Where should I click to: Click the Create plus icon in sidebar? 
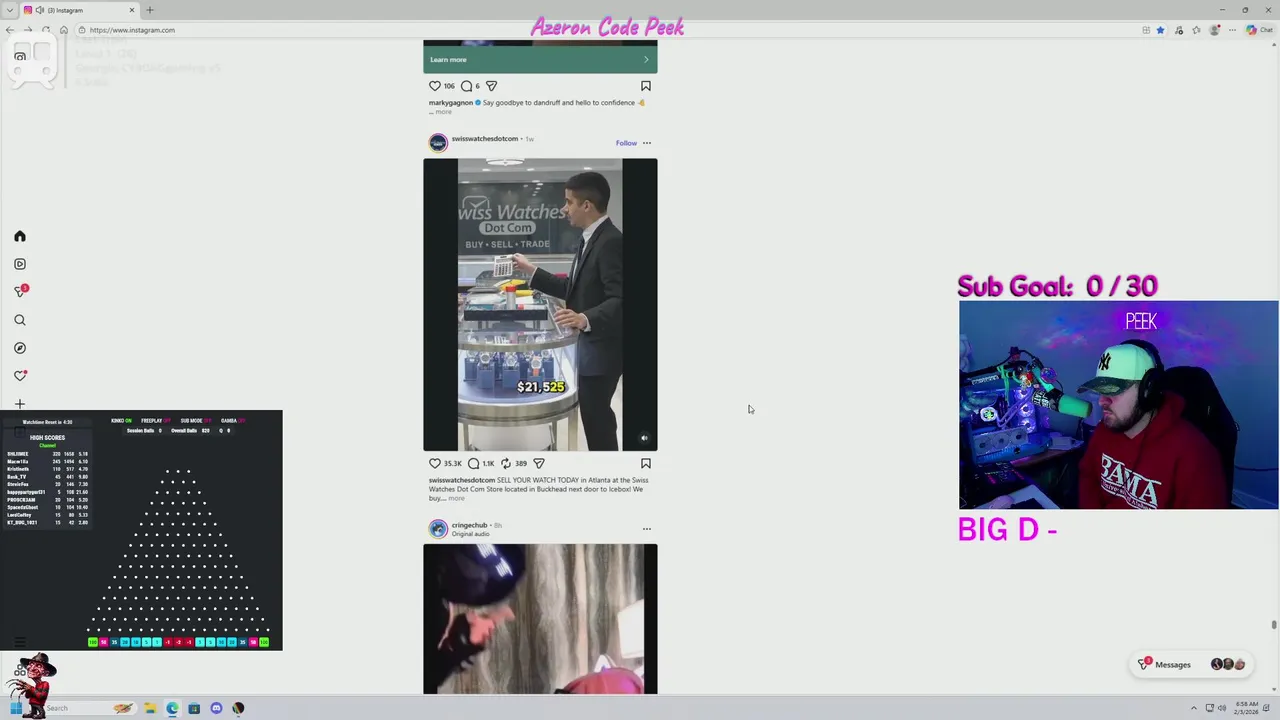point(19,404)
